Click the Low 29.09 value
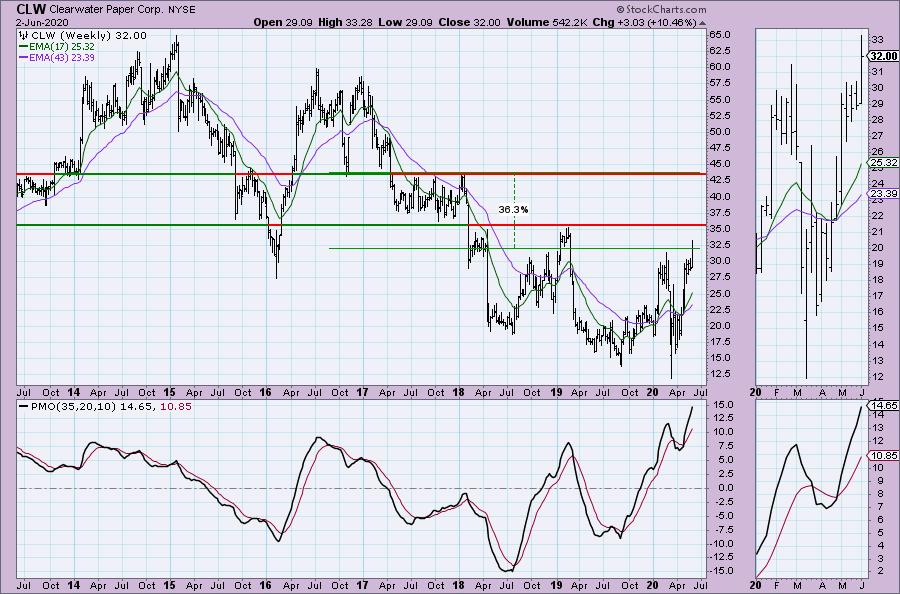This screenshot has width=900, height=594. 405,22
